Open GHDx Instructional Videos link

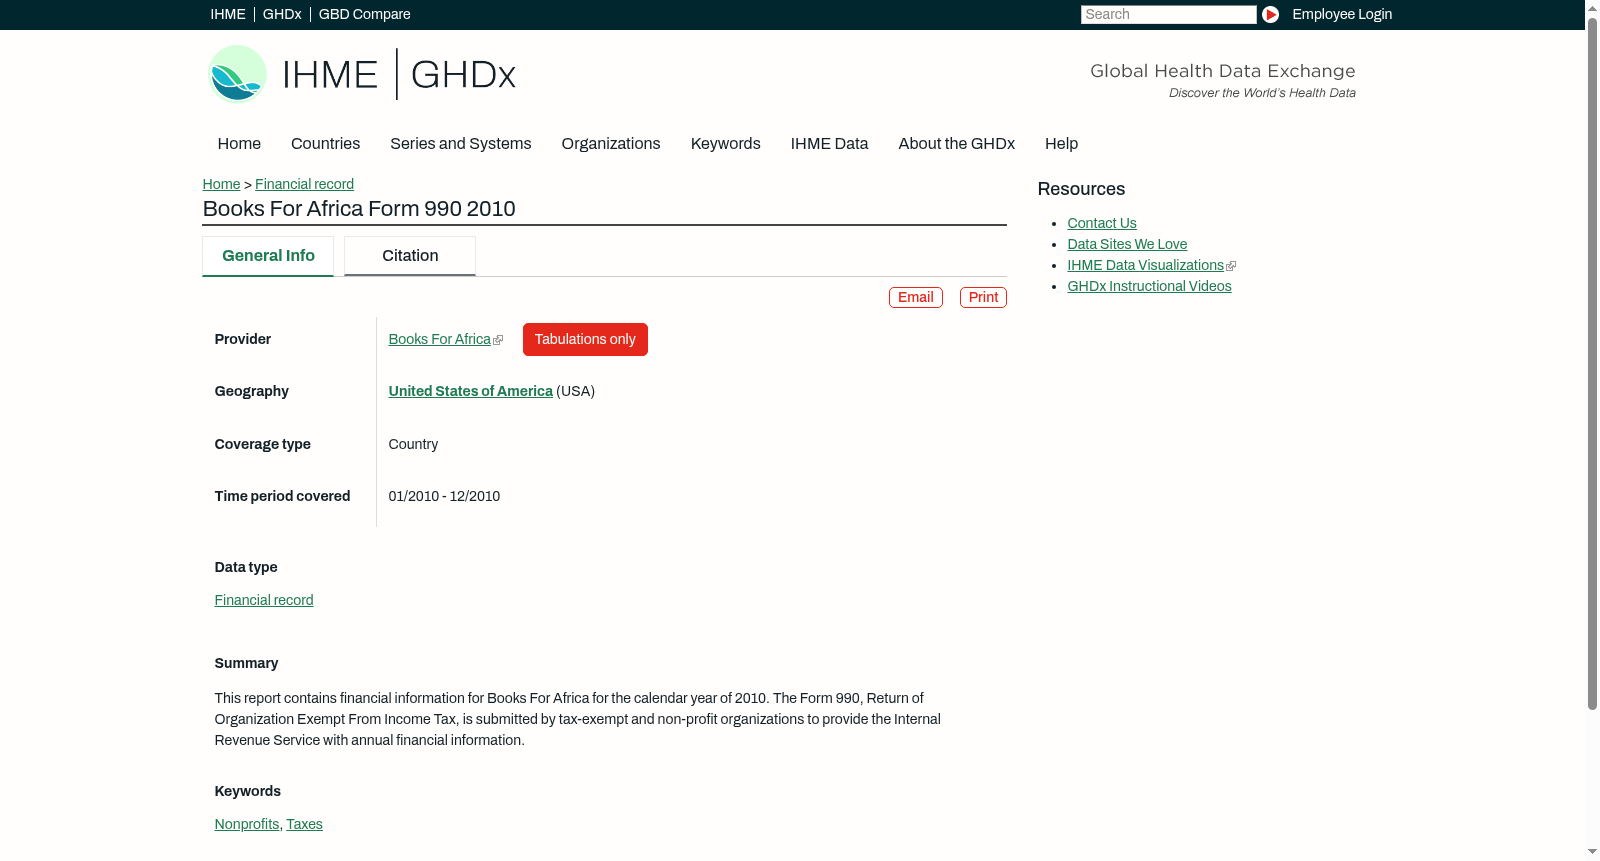tap(1149, 286)
